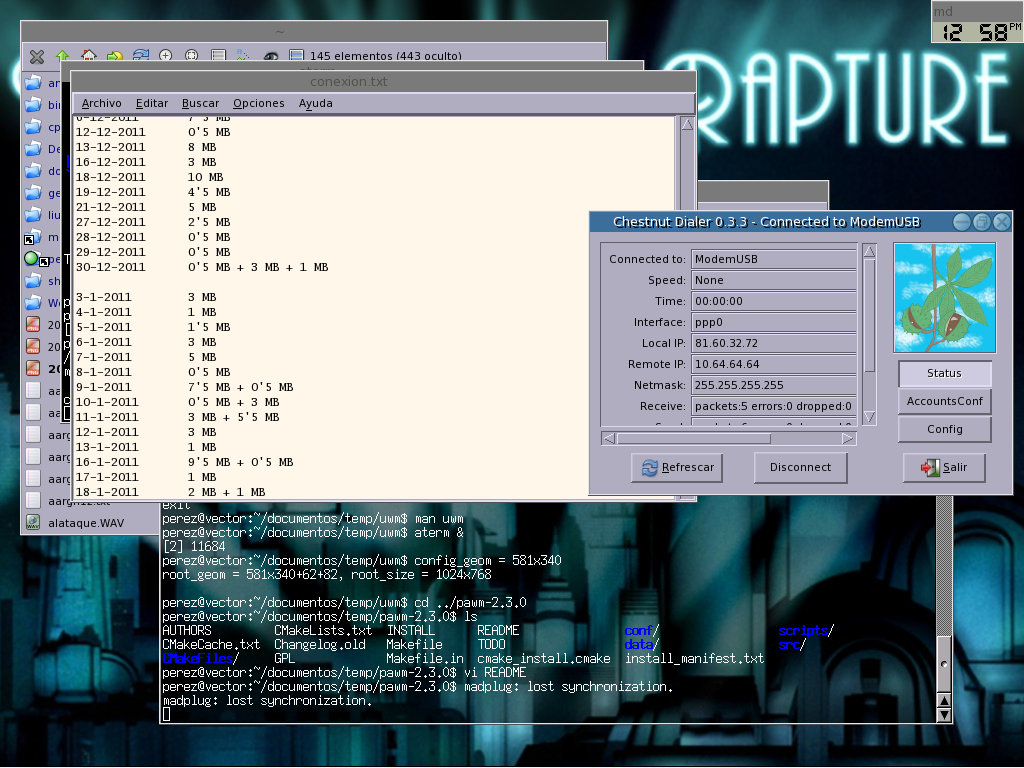Open the Editar menu
The width and height of the screenshot is (1024, 768).
coord(152,103)
